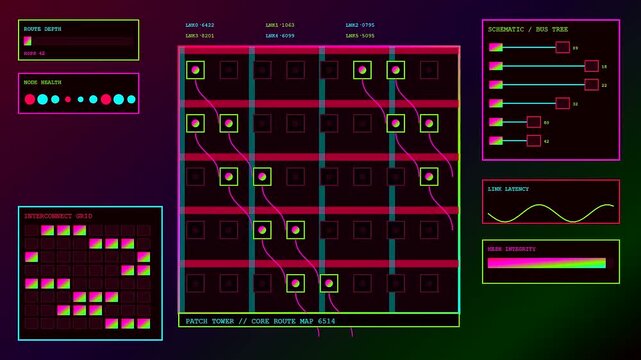The height and width of the screenshot is (360, 641).
Task: Toggle lit cell at Interconnect Grid row three, first column
Action: (x=31, y=257)
